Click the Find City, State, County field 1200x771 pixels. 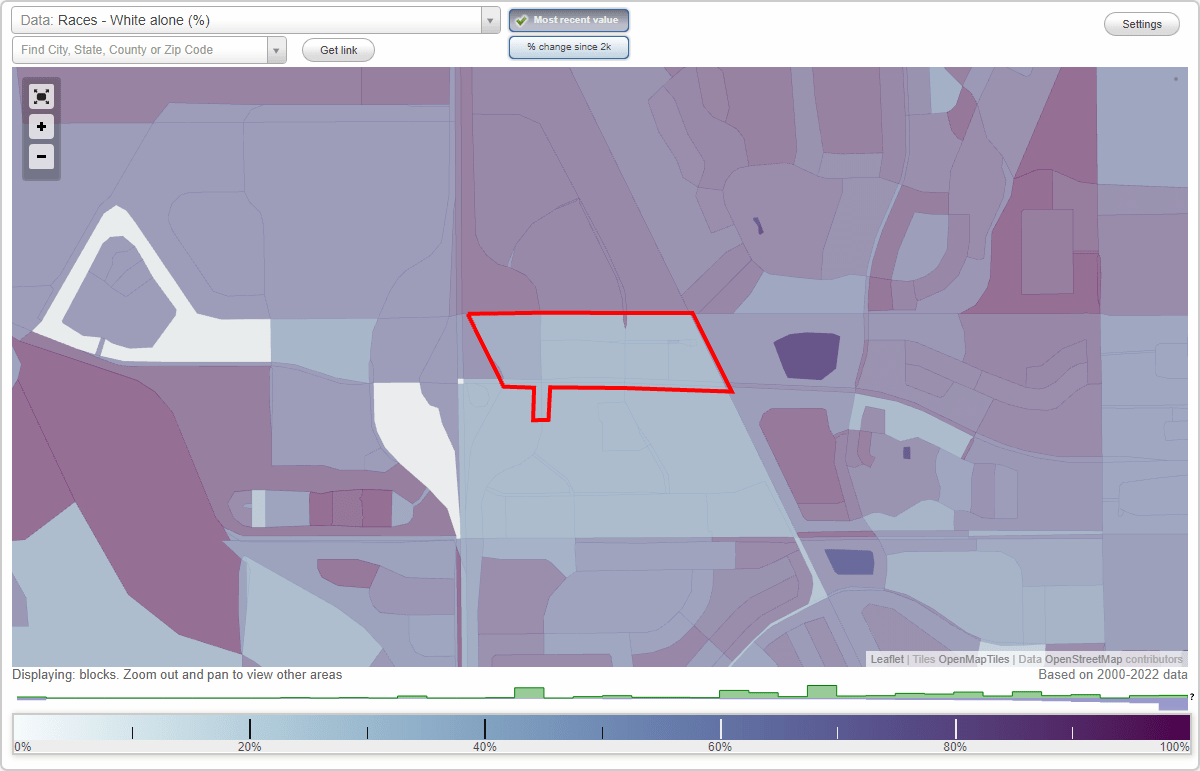coord(140,50)
